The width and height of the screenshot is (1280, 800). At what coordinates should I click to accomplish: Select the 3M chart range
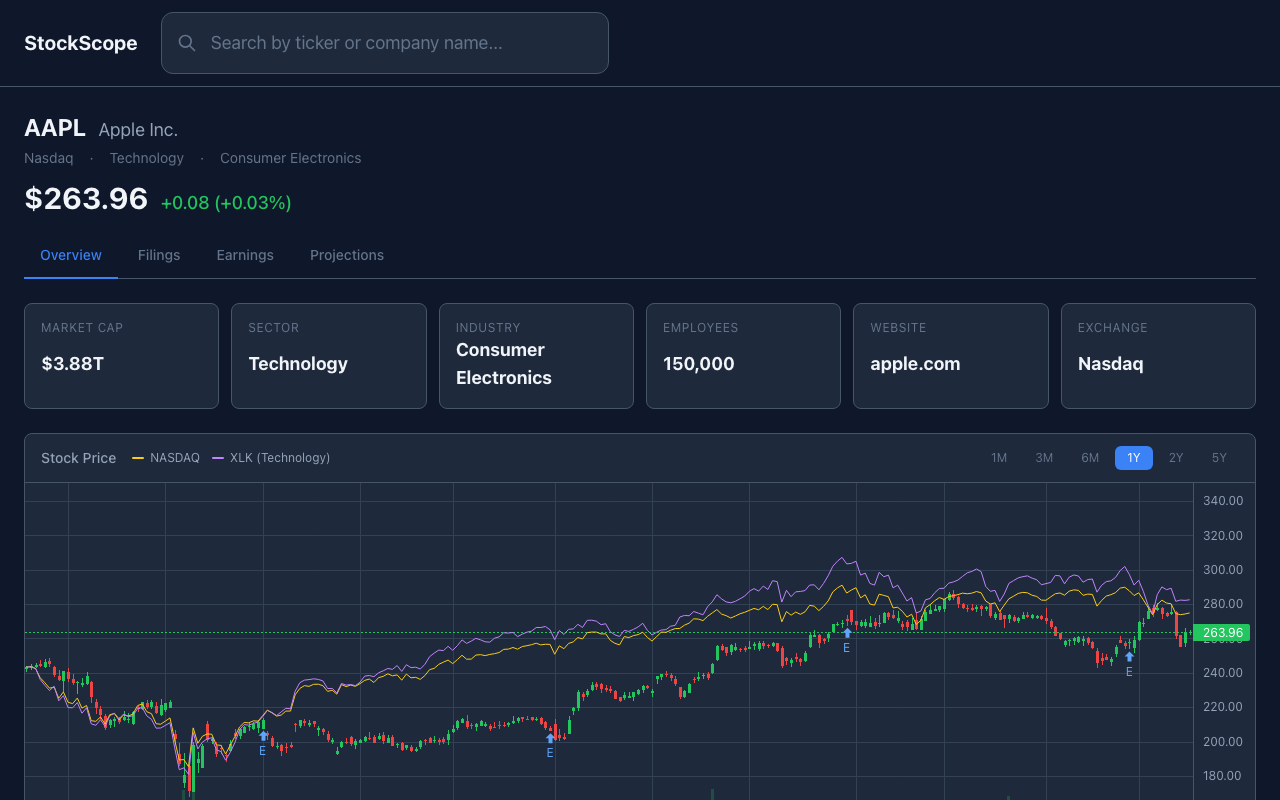point(1044,458)
